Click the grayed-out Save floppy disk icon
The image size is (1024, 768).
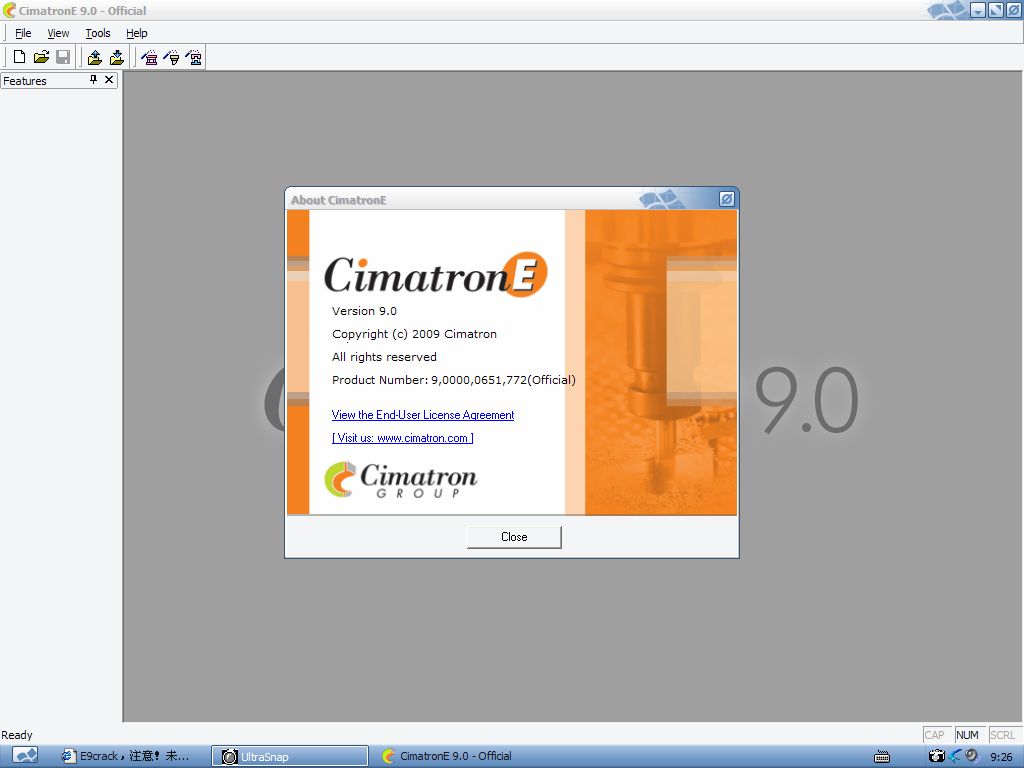(x=63, y=57)
